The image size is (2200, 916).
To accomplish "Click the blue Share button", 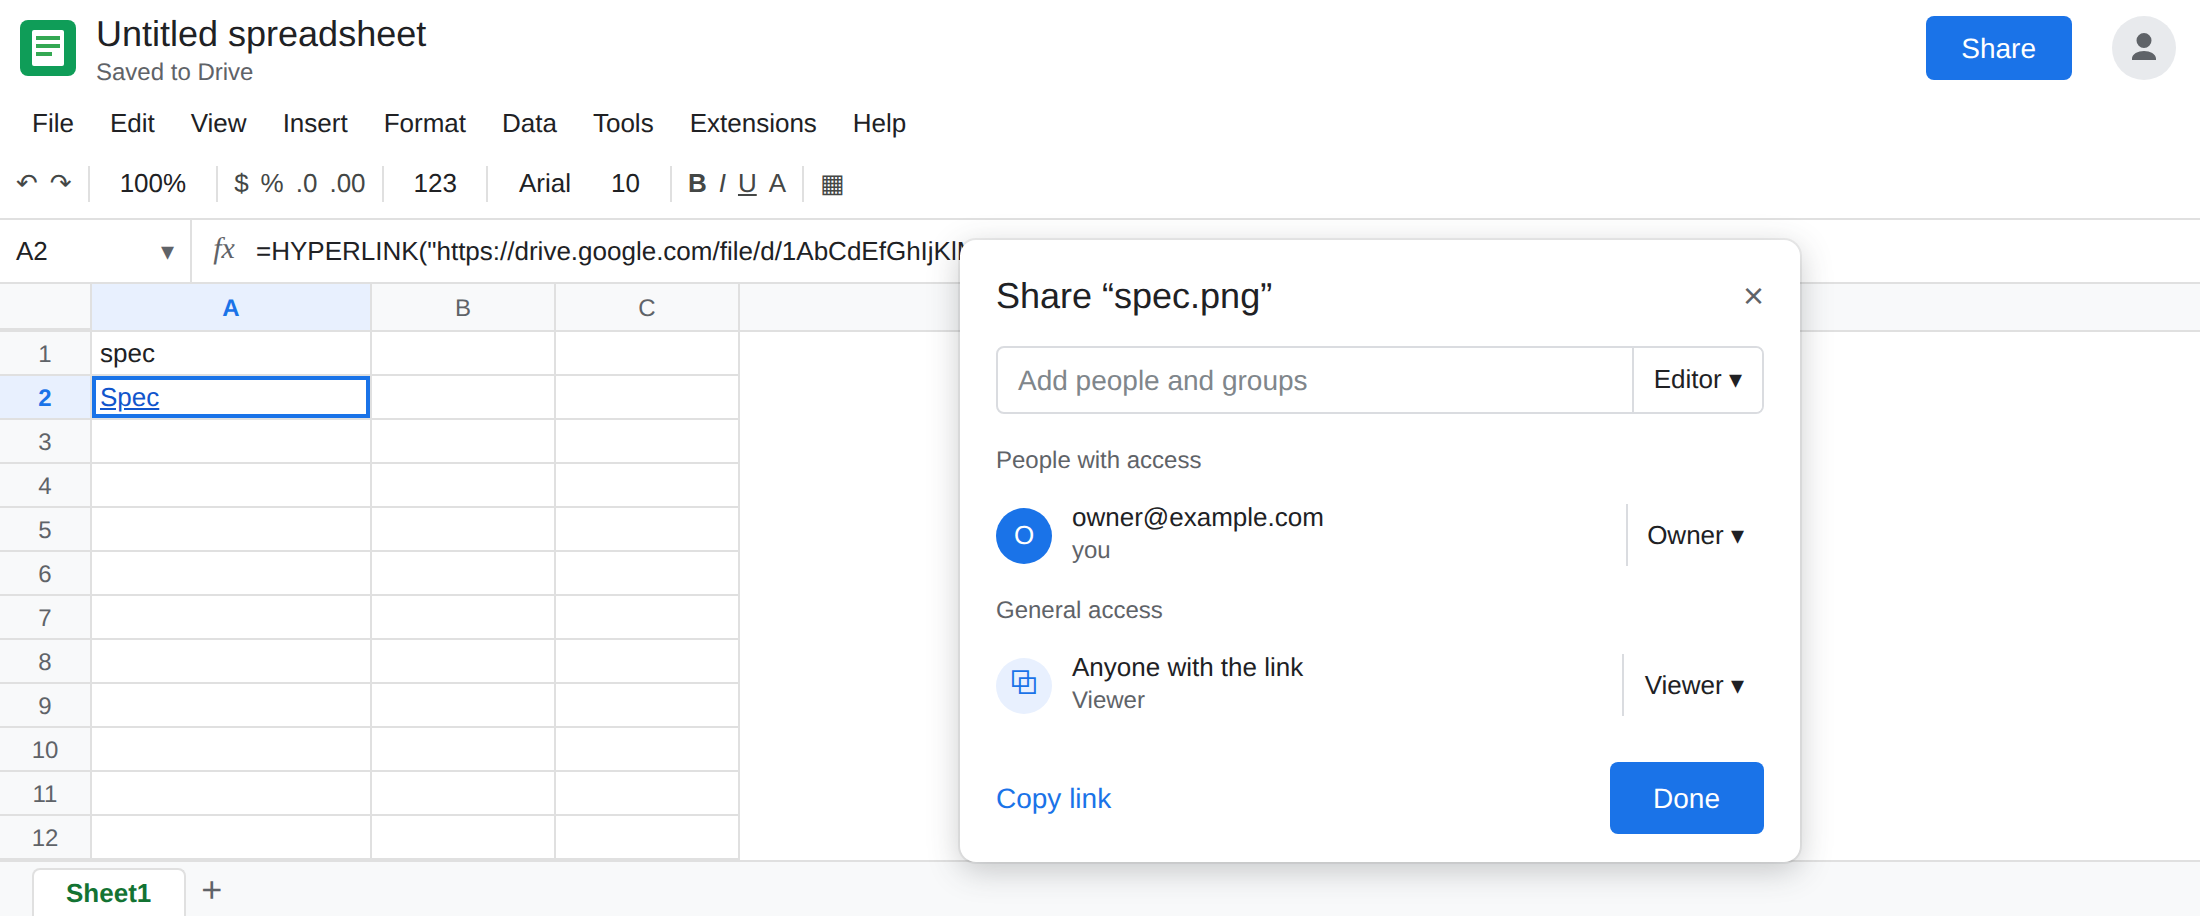I will point(1998,48).
